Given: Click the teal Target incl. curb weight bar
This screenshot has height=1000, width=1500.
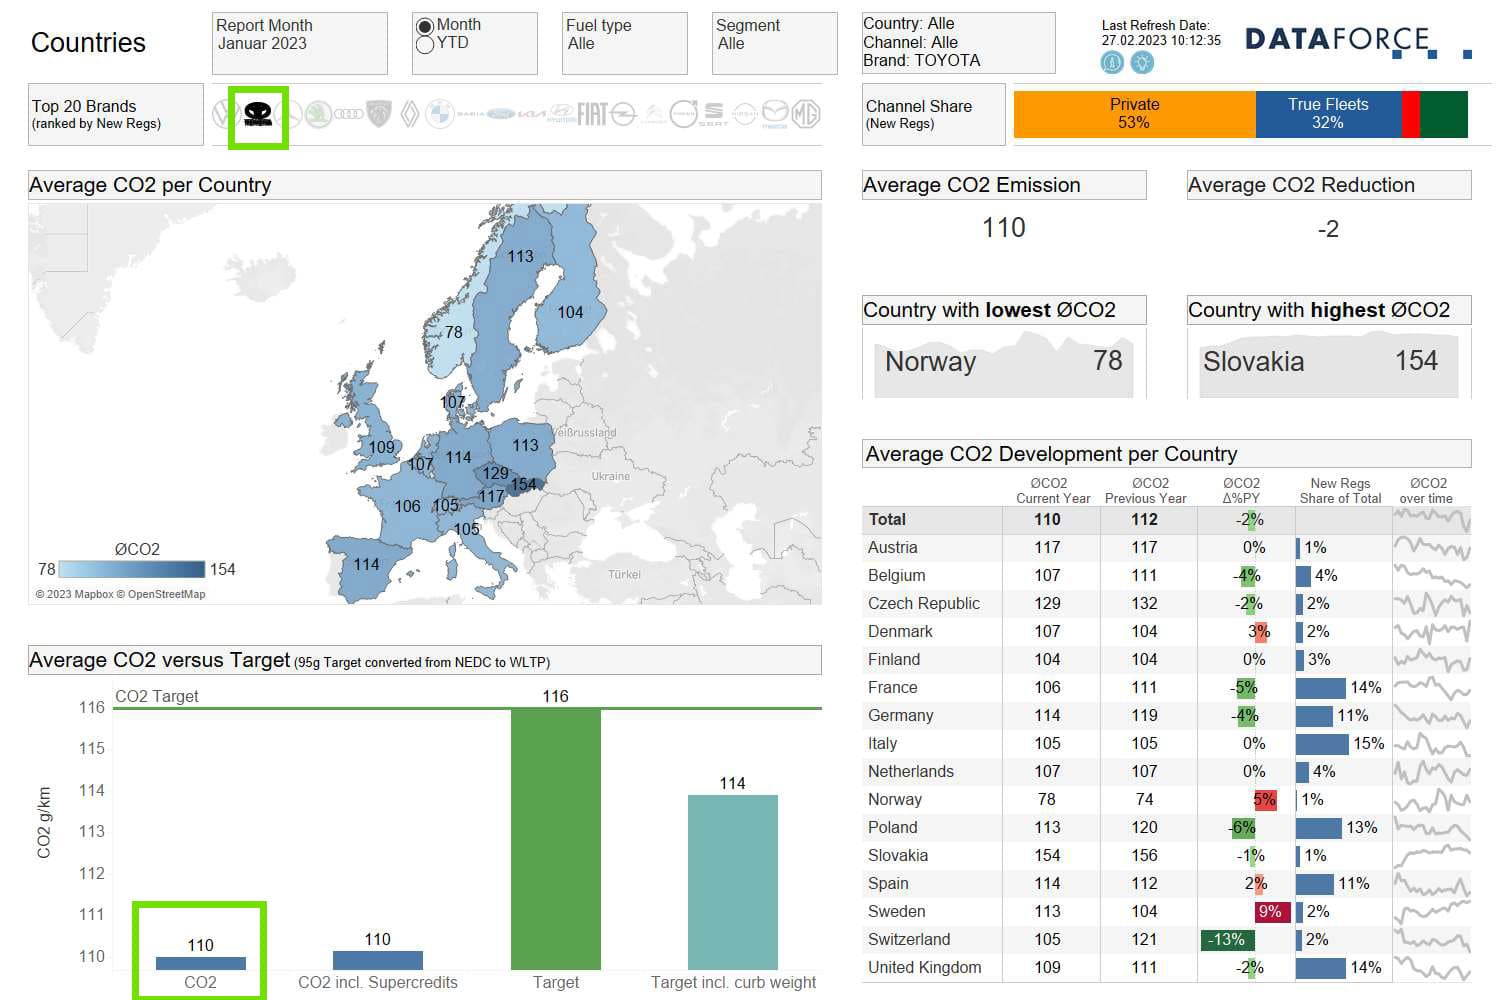Looking at the screenshot, I should click(733, 882).
